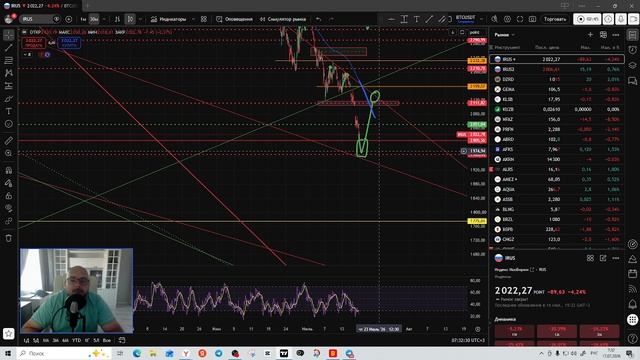Hide all drawings with the eye icon
This screenshot has height=360, width=640.
coord(9,209)
